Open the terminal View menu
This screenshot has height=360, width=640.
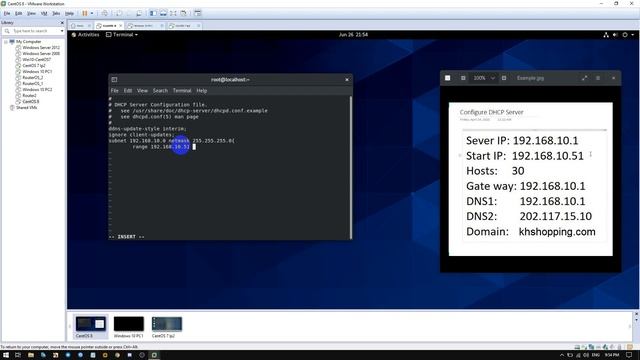click(x=142, y=91)
